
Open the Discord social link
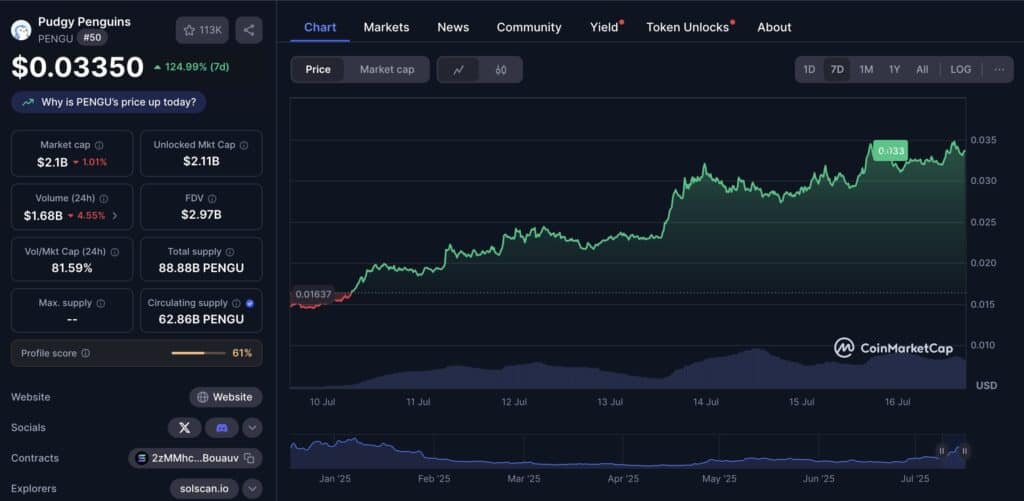221,427
